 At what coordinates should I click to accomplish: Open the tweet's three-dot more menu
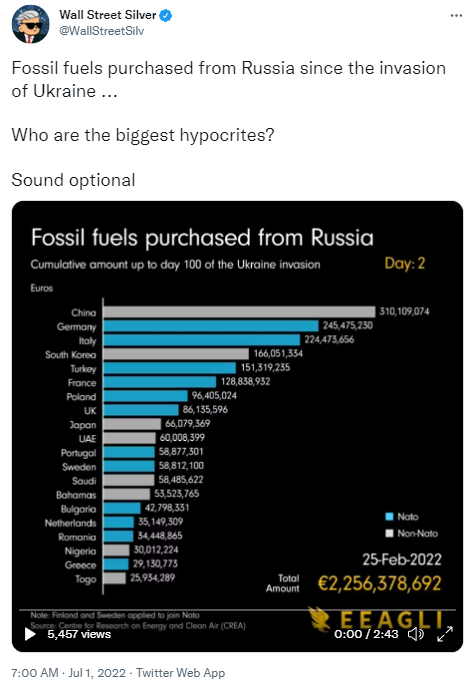point(456,15)
